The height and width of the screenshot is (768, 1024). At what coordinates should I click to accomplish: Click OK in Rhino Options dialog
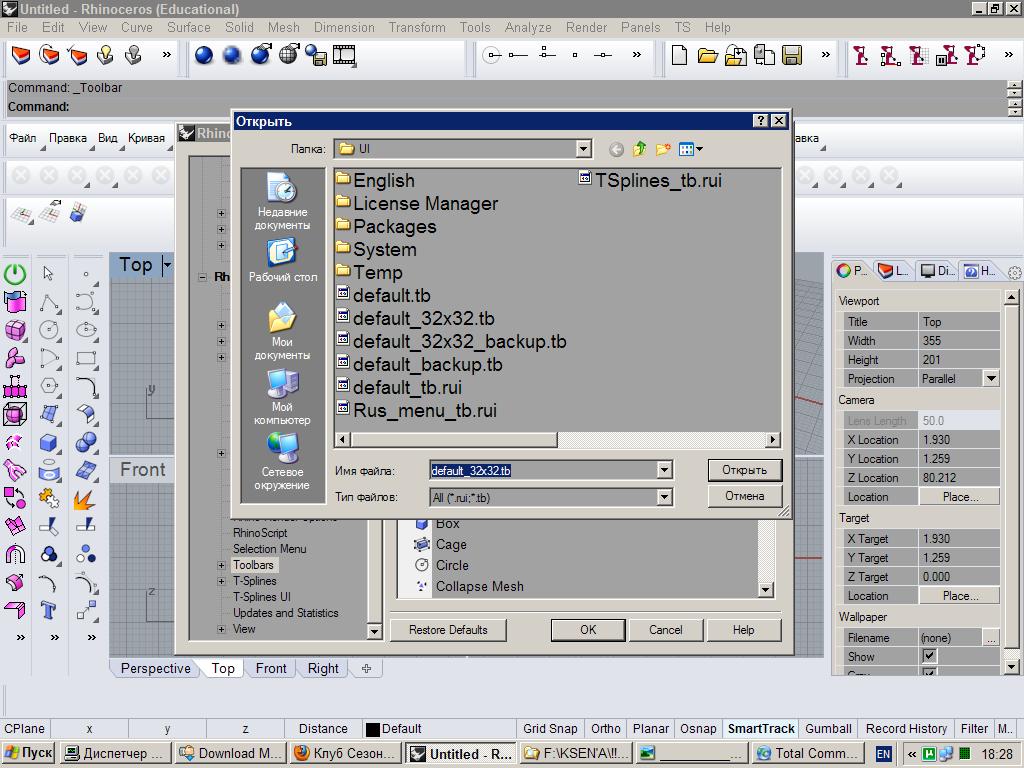point(588,630)
